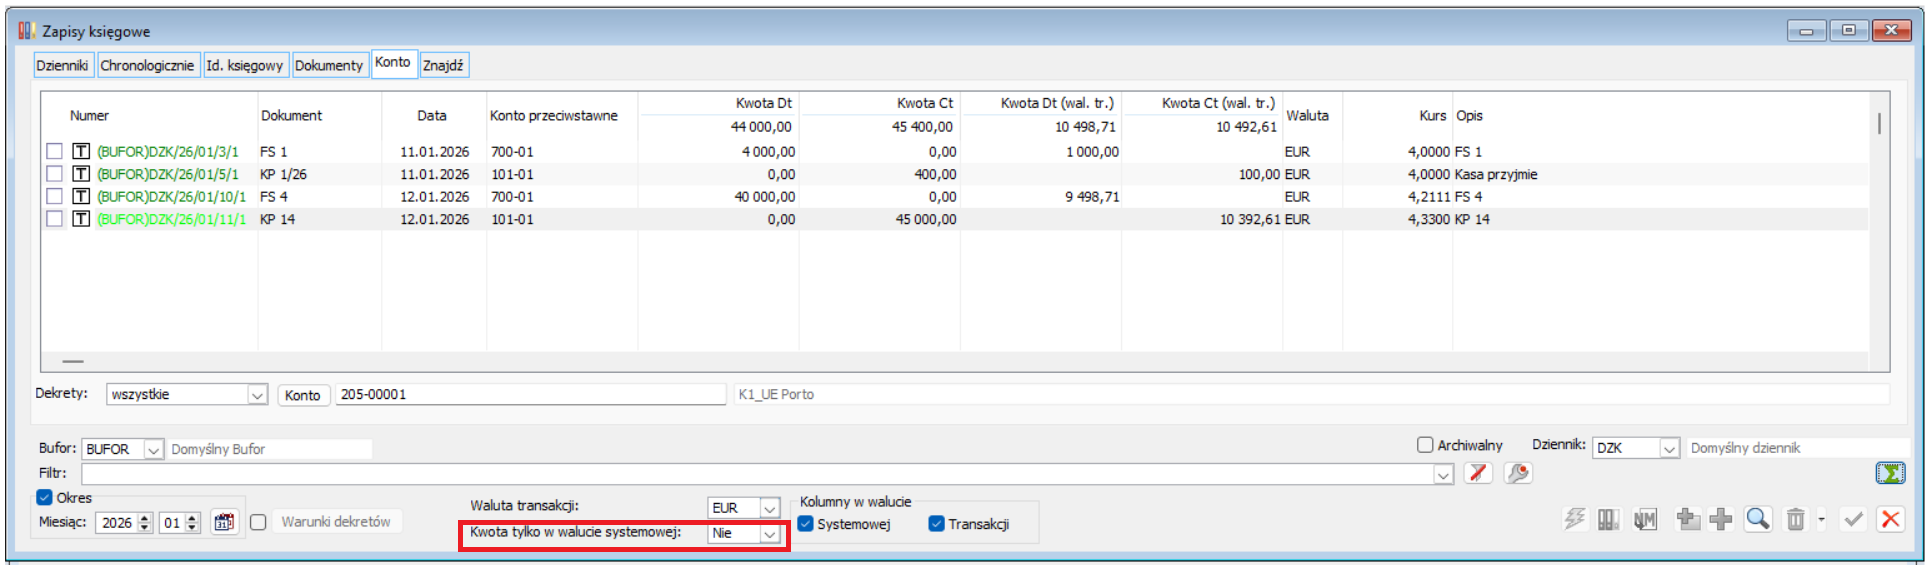Select the cell 45 000,00 in Kwota Ct
The image size is (1926, 565).
[926, 219]
